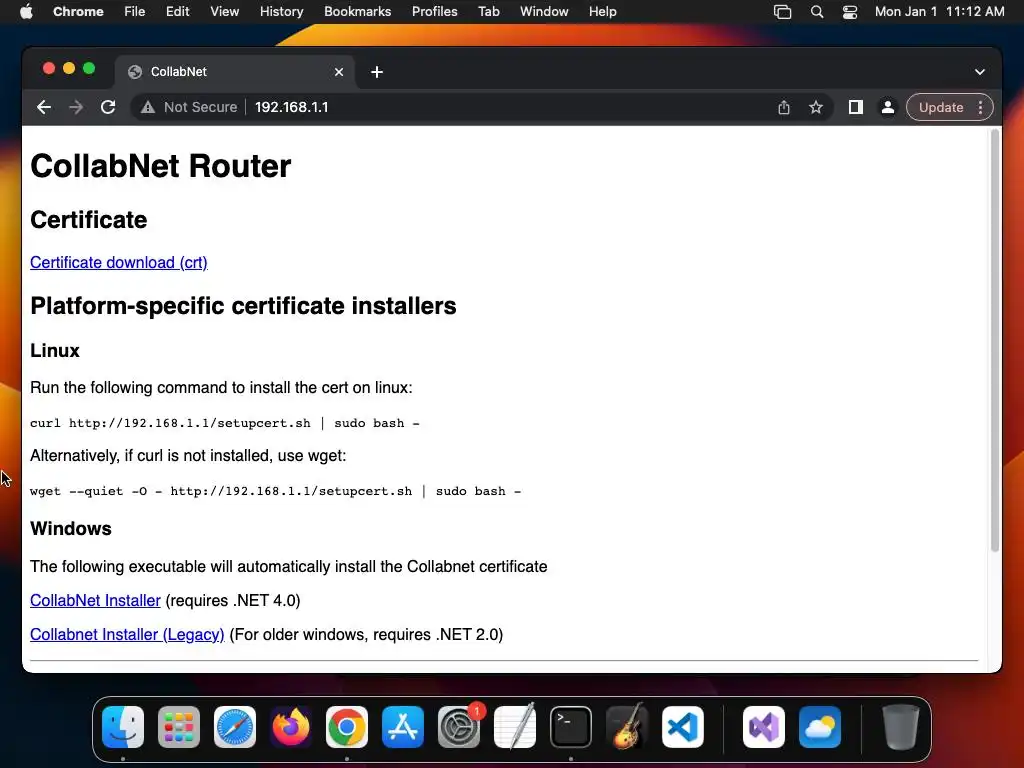Open the CollabNet Installer link
The image size is (1024, 768).
point(95,600)
